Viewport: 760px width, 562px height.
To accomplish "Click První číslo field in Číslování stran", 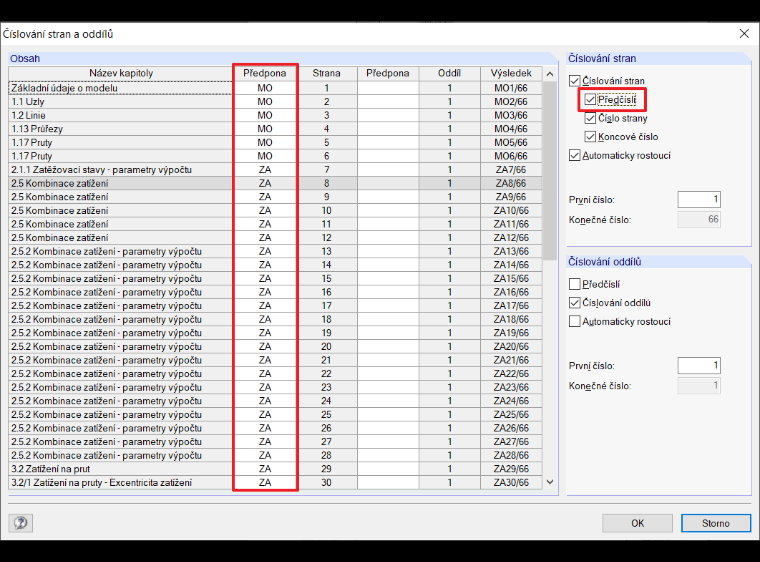I will 699,199.
